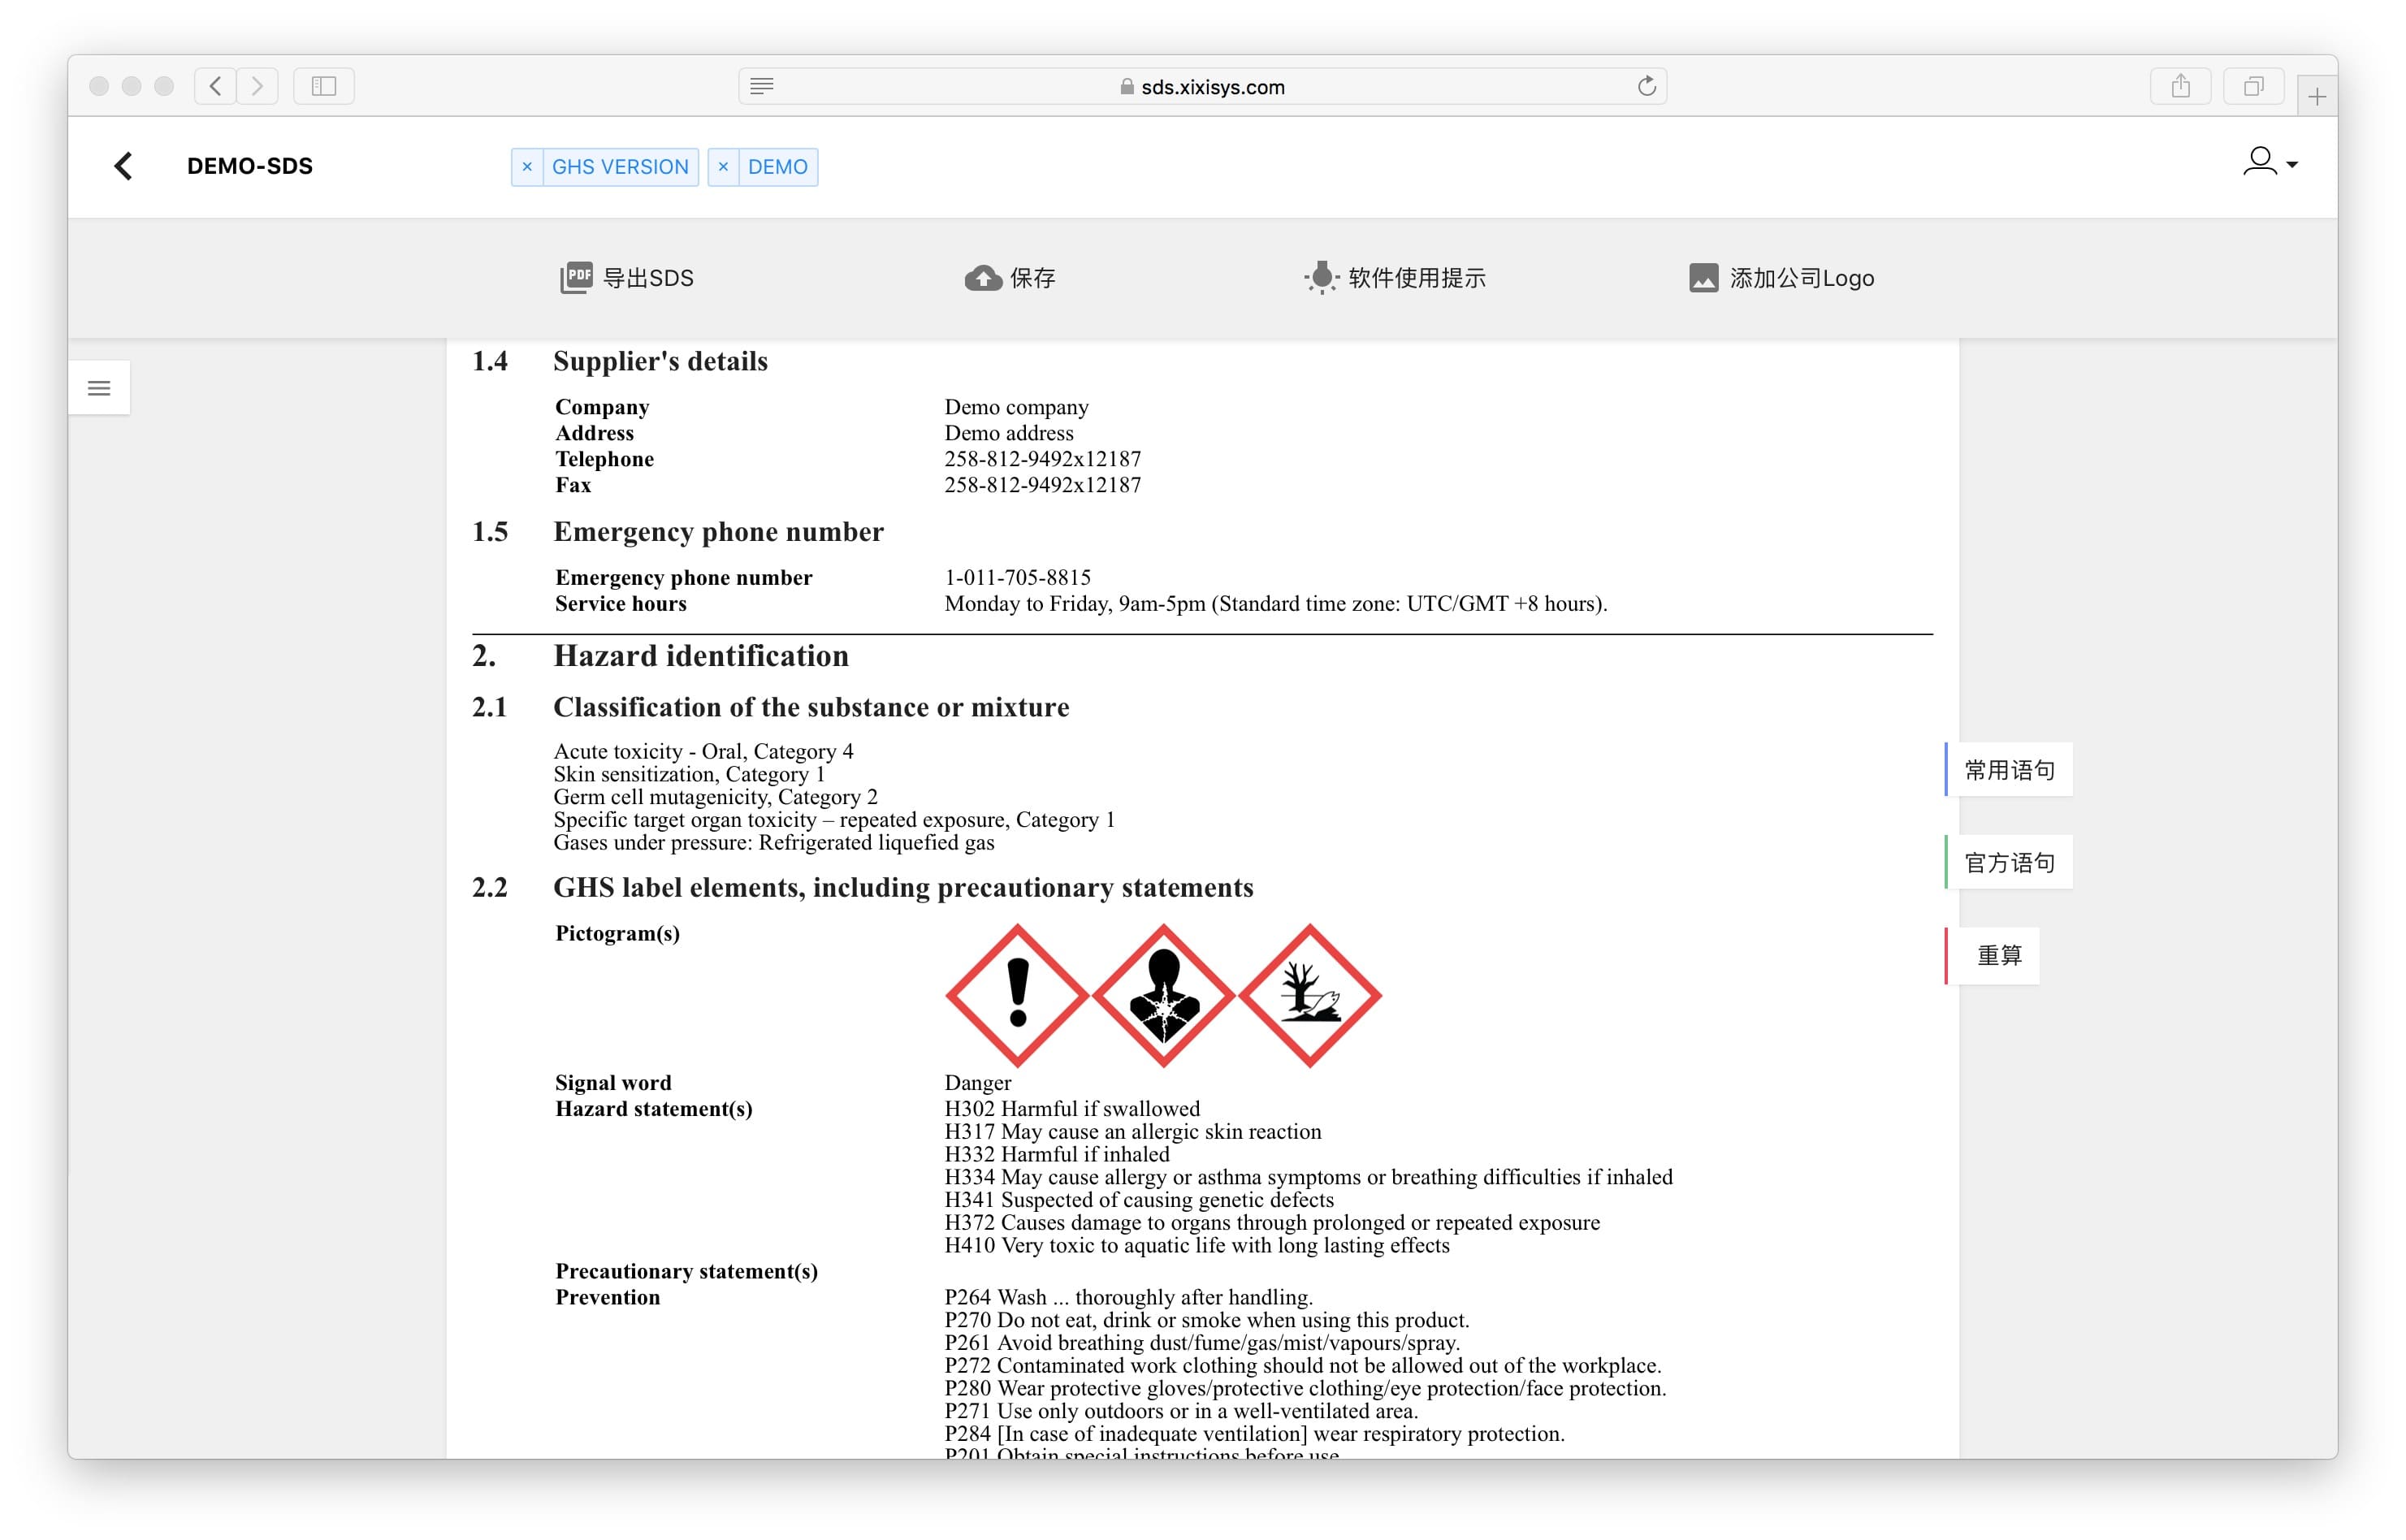Click 'H332 Harmful if inhaled'

click(x=1057, y=1154)
